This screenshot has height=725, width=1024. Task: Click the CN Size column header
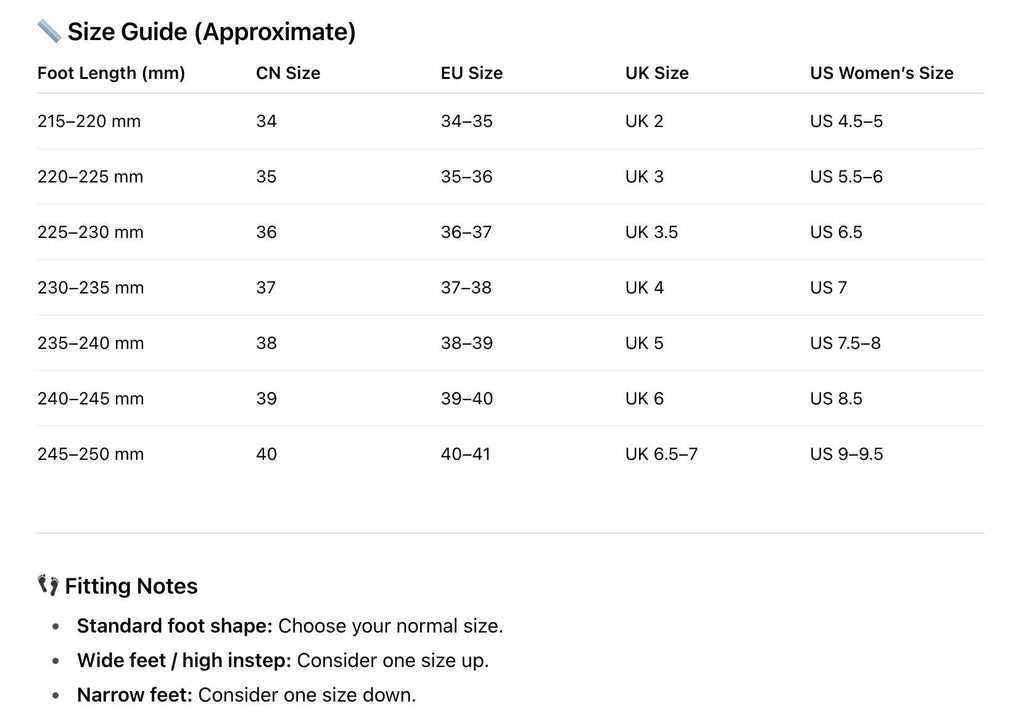(x=288, y=73)
